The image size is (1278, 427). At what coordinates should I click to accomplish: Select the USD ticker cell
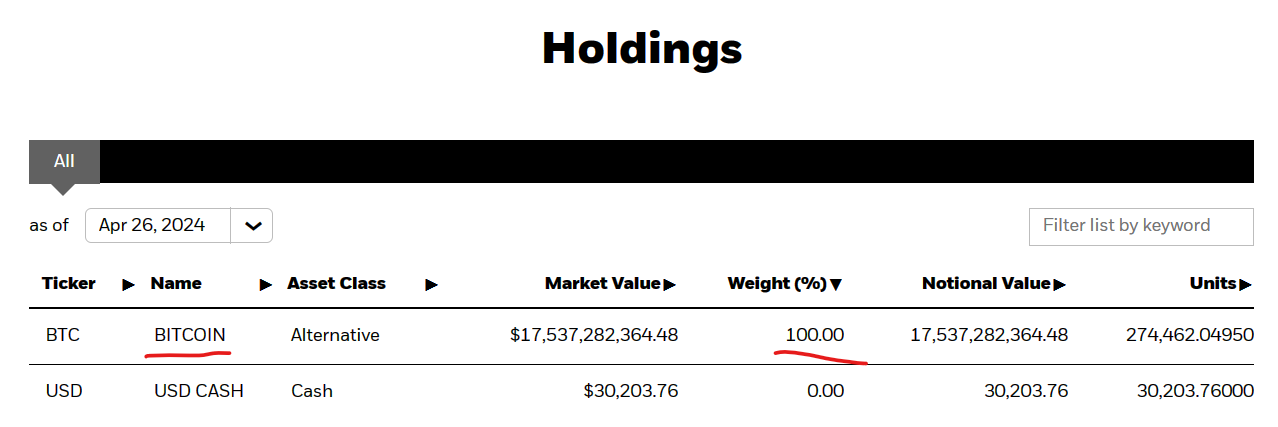click(x=63, y=390)
